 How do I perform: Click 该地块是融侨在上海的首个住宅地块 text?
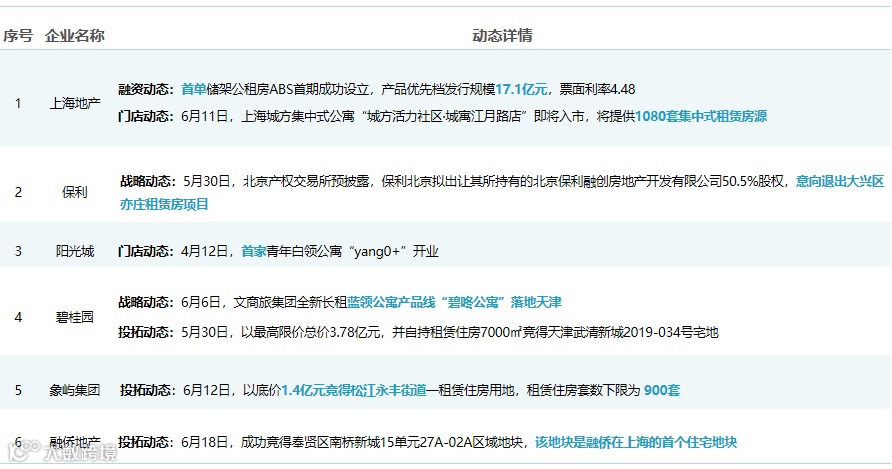pos(636,442)
